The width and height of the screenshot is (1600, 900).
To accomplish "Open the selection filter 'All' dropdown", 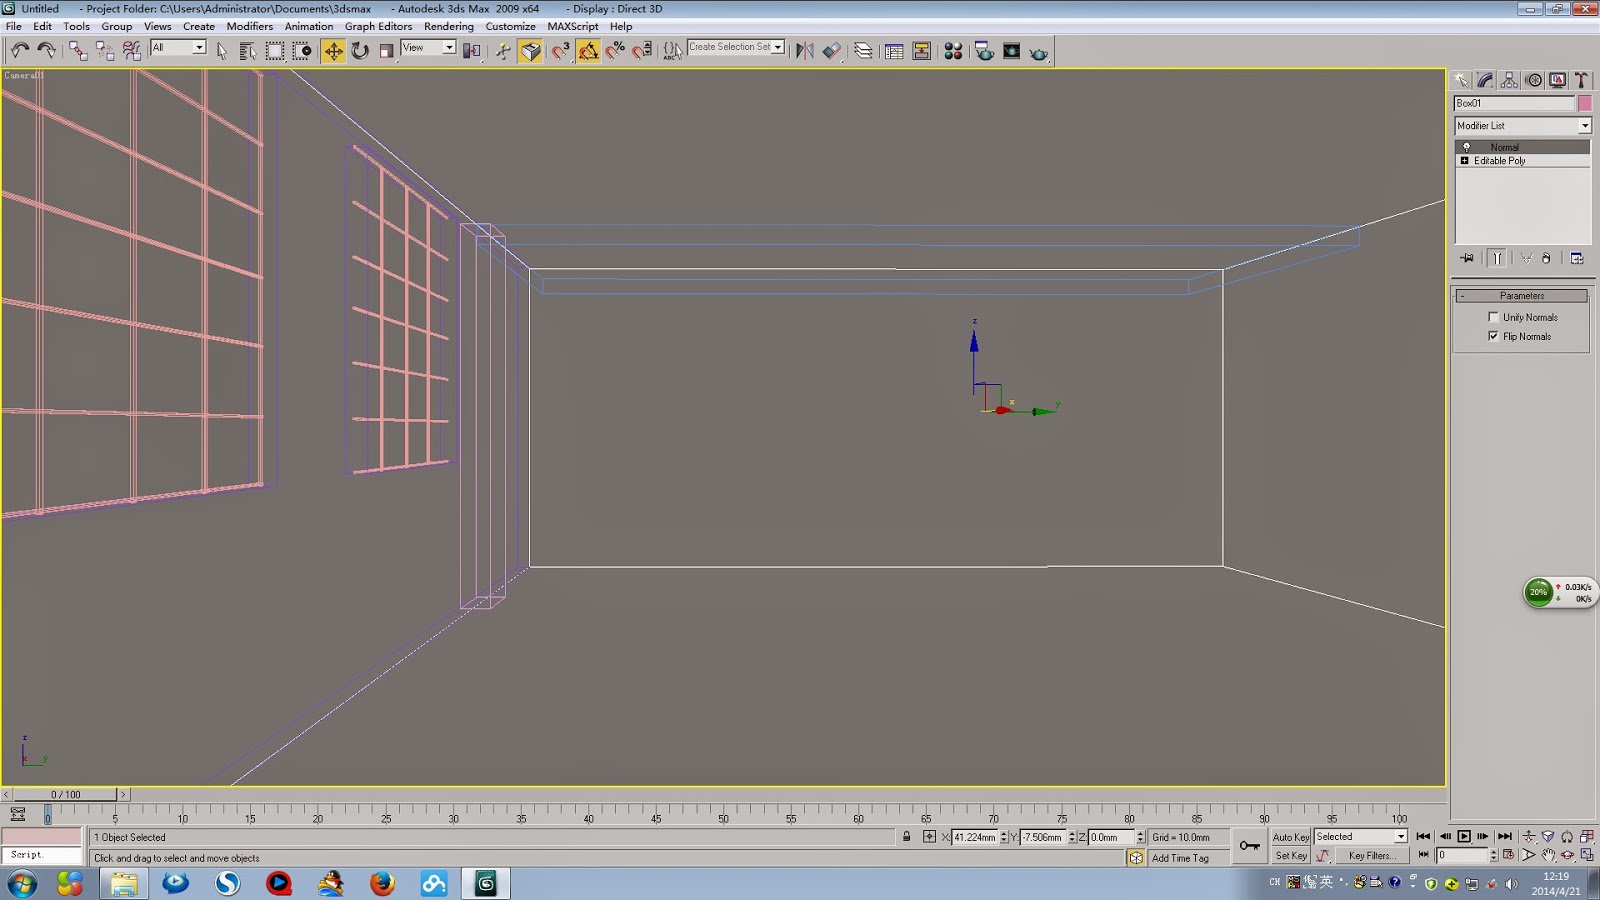I will (x=199, y=48).
